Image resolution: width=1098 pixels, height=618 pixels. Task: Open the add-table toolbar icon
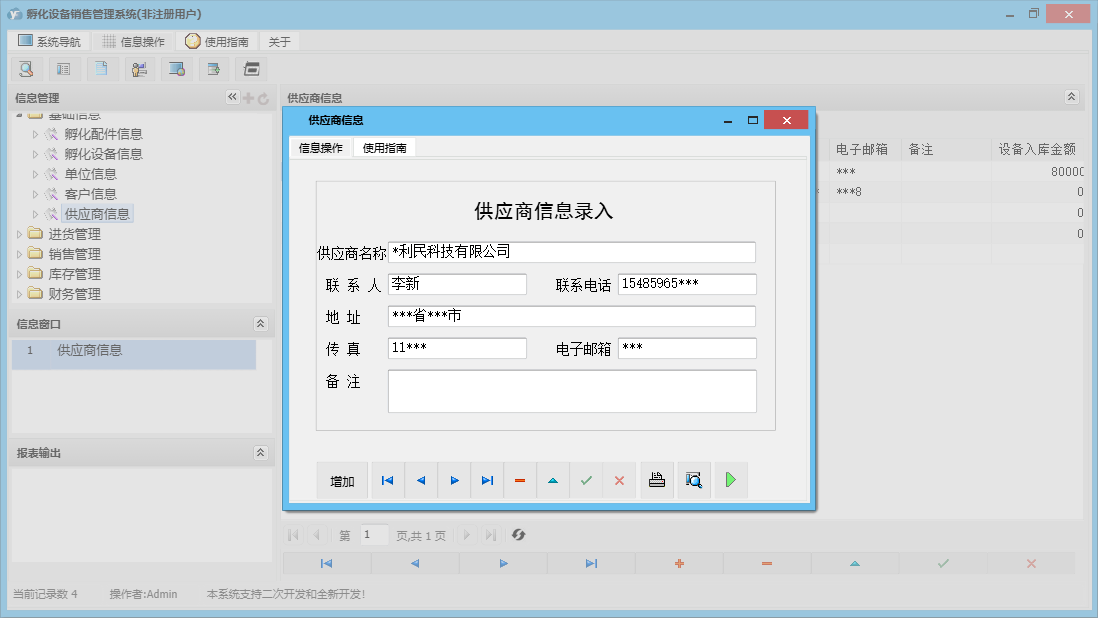tap(214, 68)
